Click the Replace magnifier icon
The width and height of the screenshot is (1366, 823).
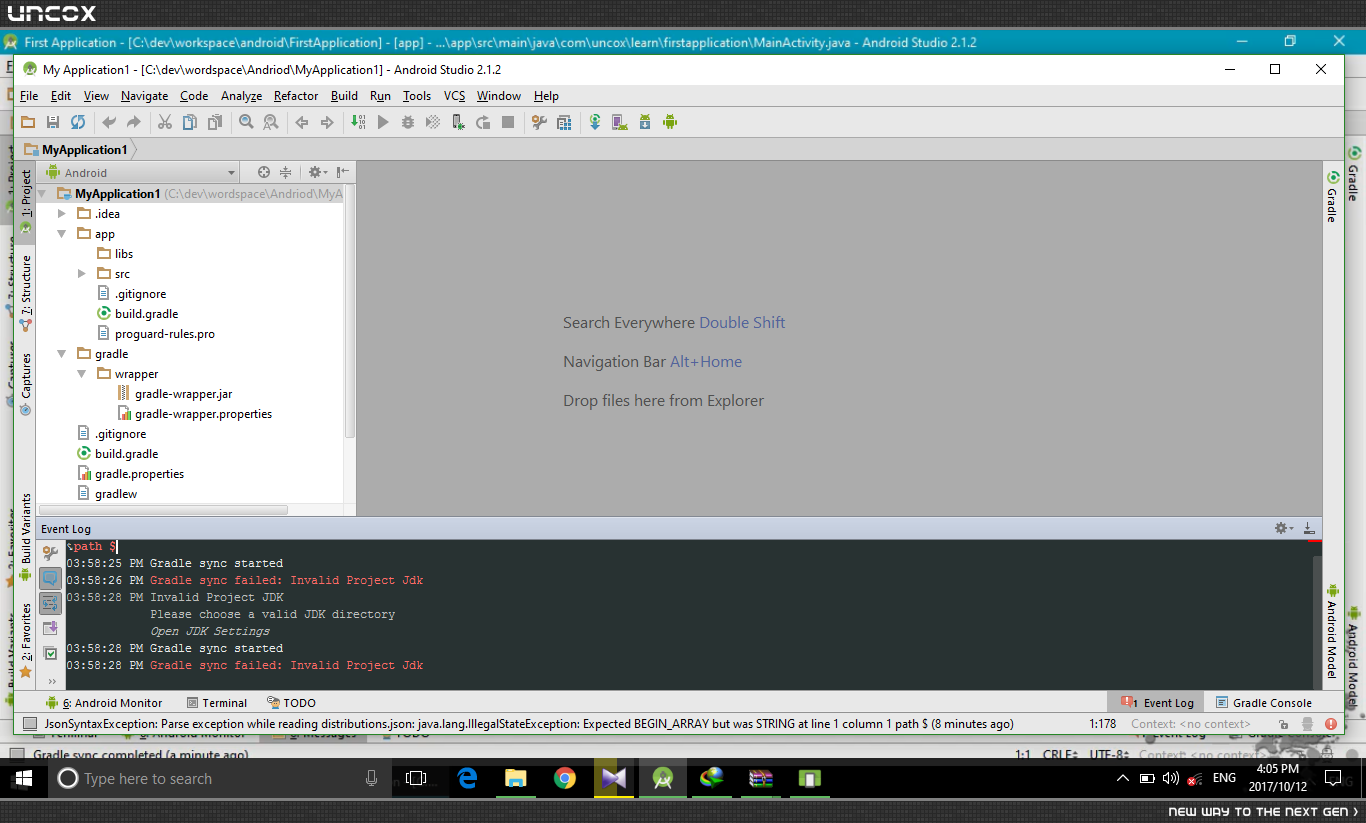click(x=271, y=122)
